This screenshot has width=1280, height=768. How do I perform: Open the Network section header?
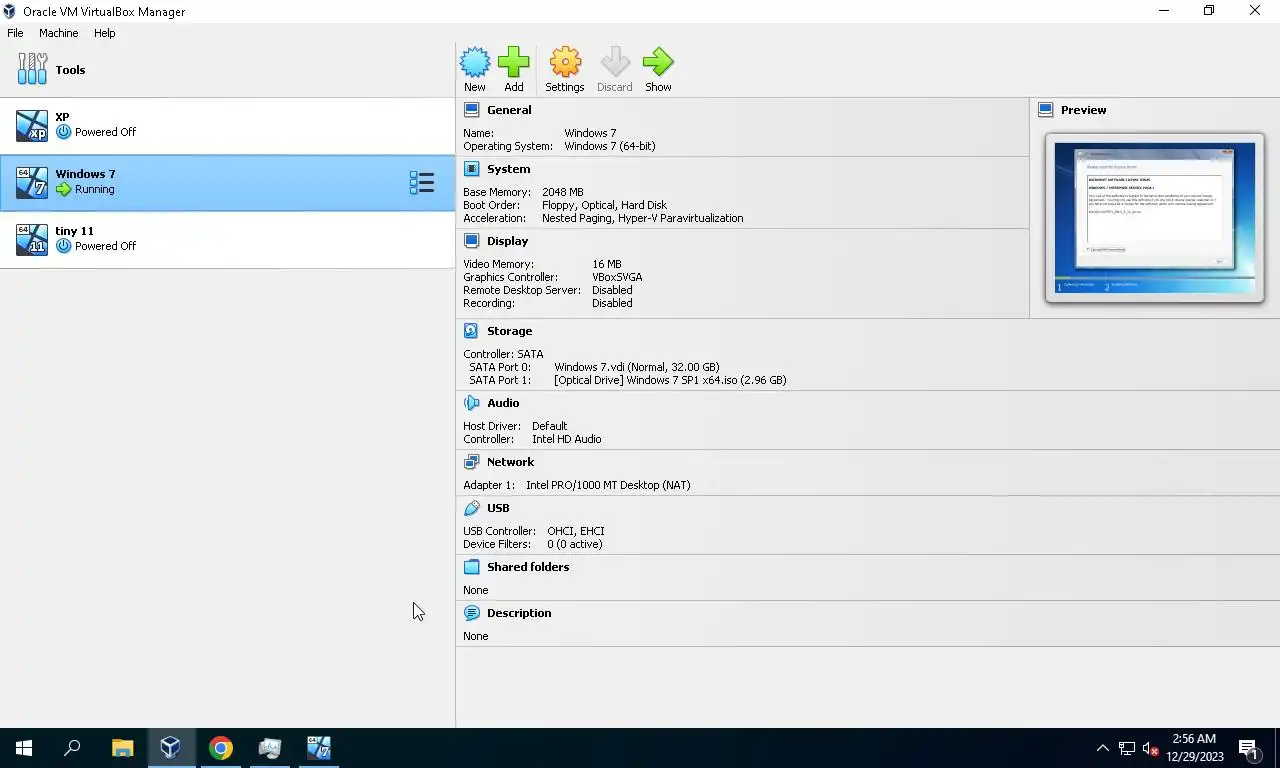[x=510, y=462]
